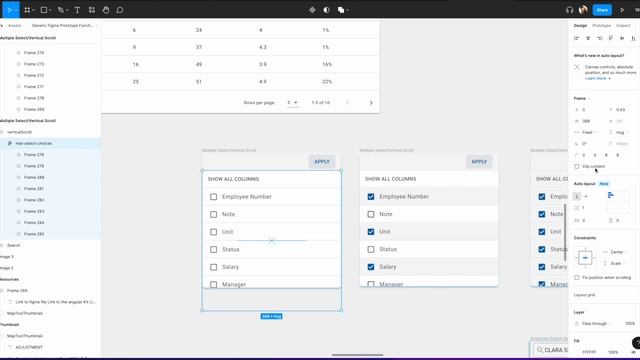Click the Share button
This screenshot has width=640, height=360.
602,10
